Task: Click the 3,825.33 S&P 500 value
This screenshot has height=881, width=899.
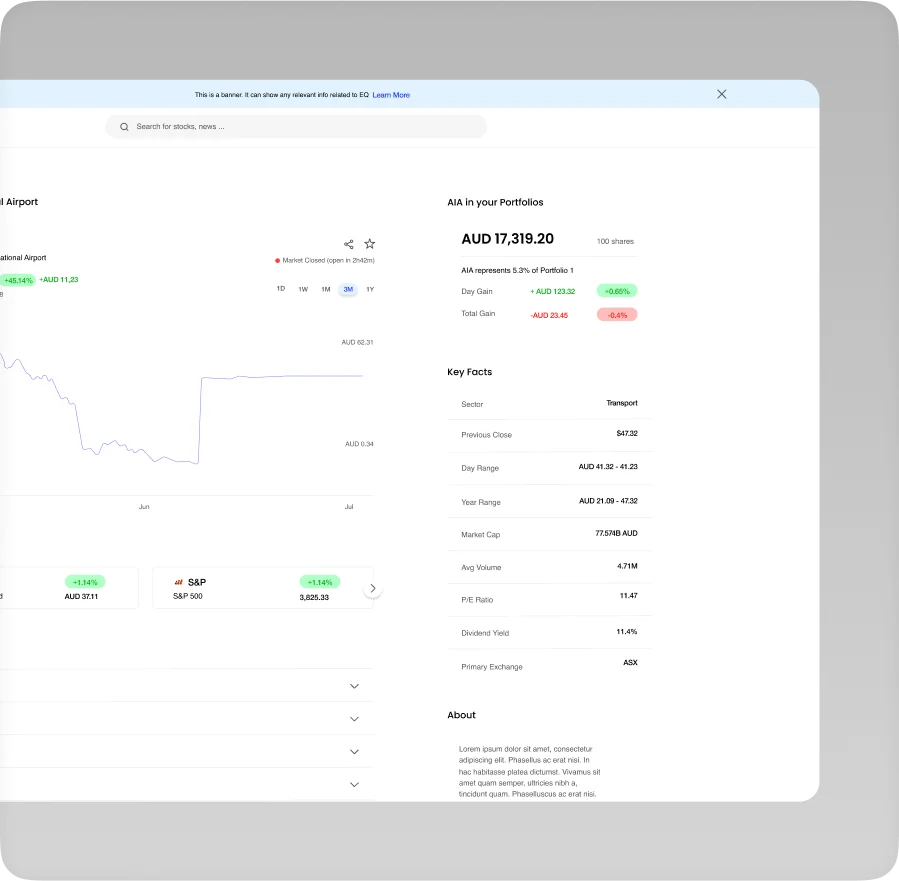Action: pos(314,597)
